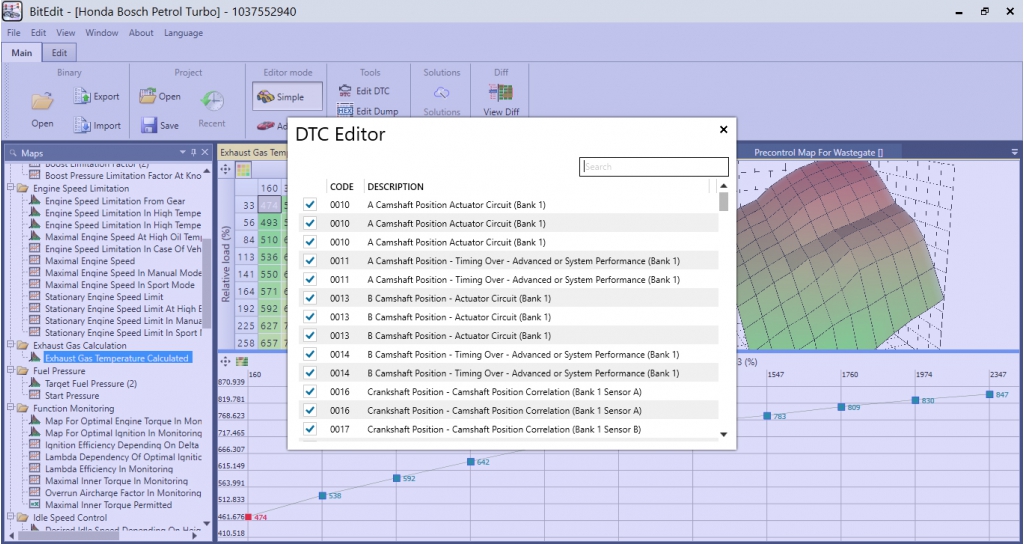1024x544 pixels.
Task: Save the project with the floppy disk icon
Action: pyautogui.click(x=149, y=125)
